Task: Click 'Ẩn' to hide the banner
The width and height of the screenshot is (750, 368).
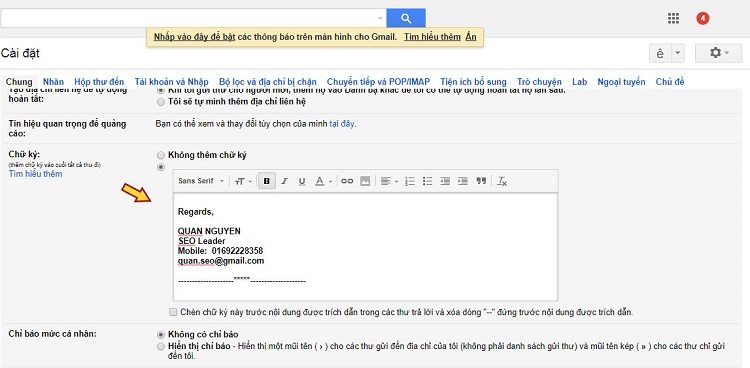Action: (471, 37)
